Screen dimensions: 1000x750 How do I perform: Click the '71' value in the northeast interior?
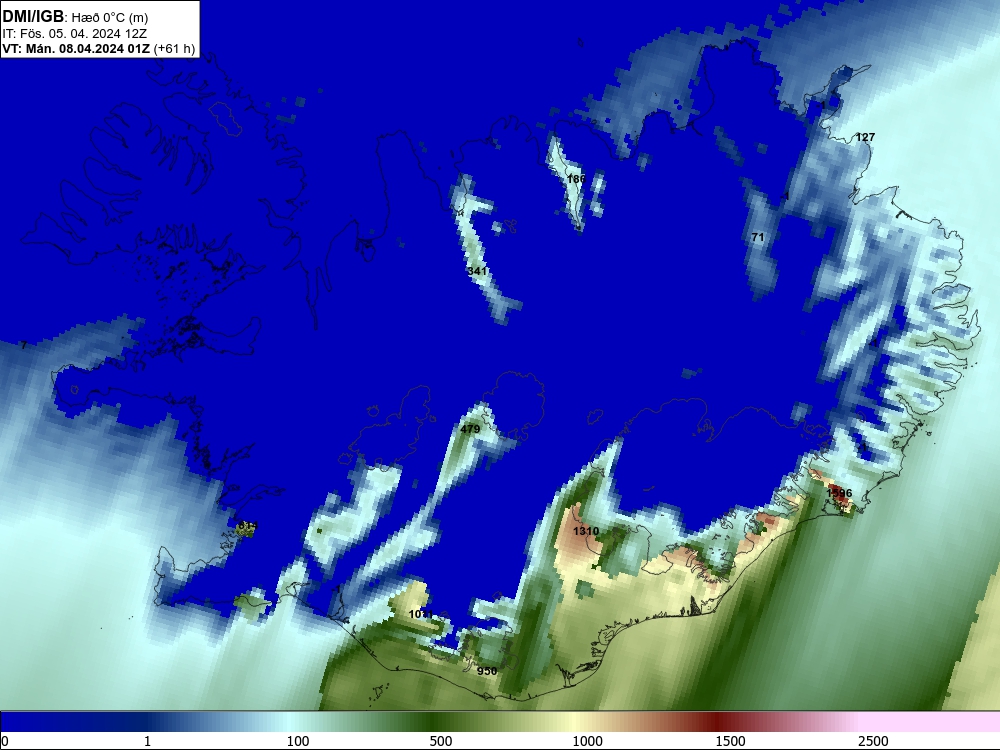(758, 237)
